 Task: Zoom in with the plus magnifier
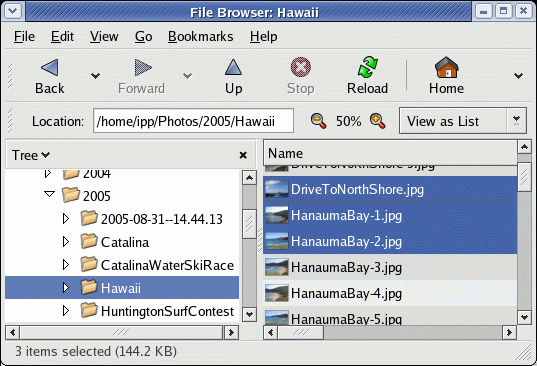click(377, 121)
